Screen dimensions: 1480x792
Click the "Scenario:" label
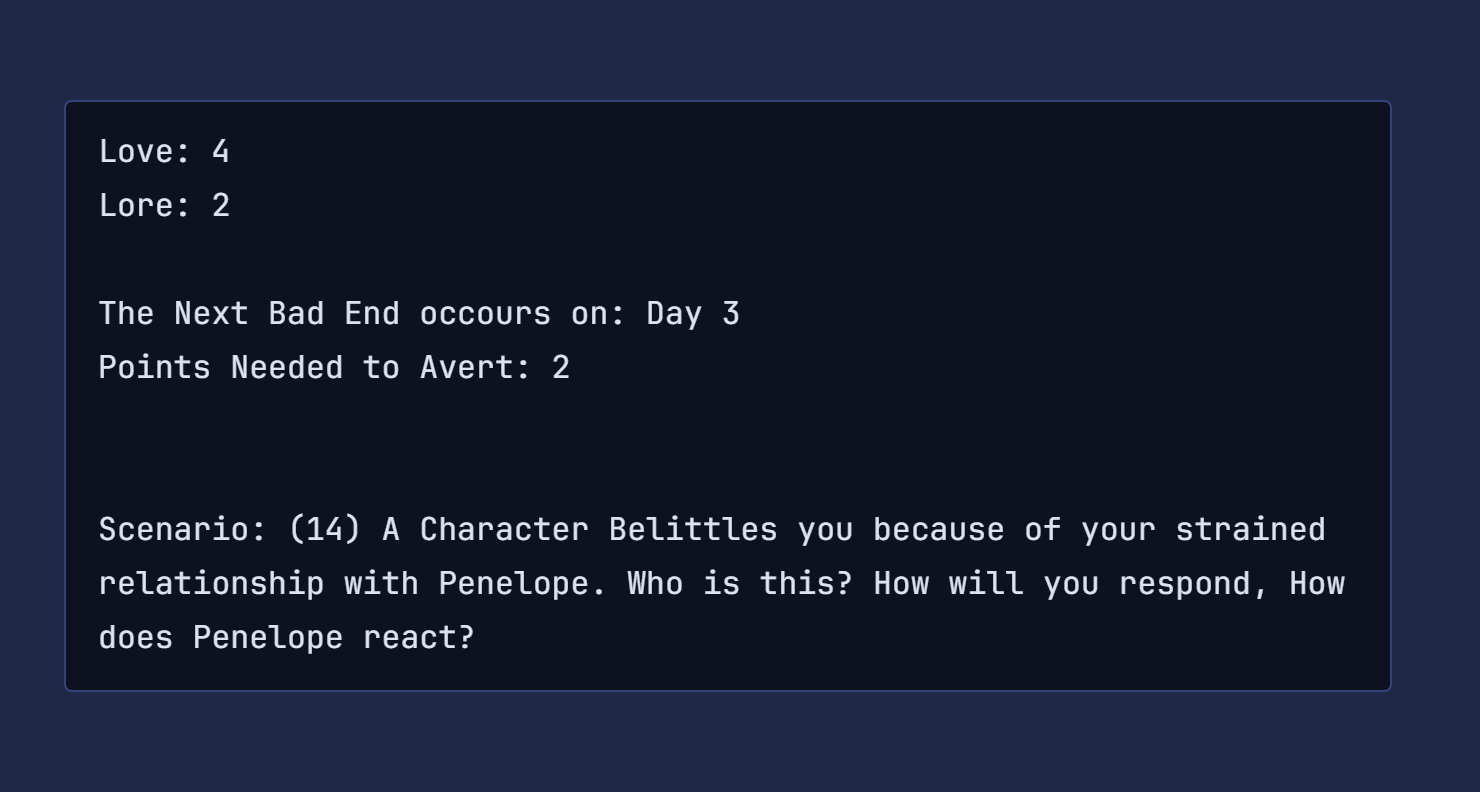tap(183, 530)
